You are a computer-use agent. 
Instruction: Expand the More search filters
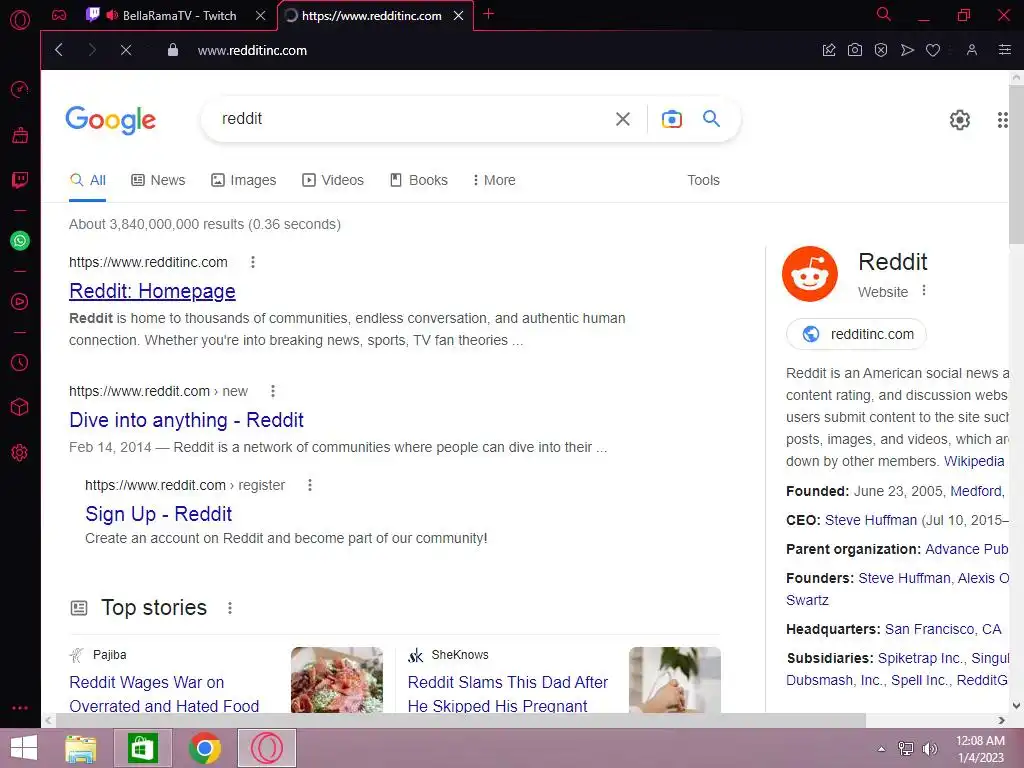click(494, 180)
